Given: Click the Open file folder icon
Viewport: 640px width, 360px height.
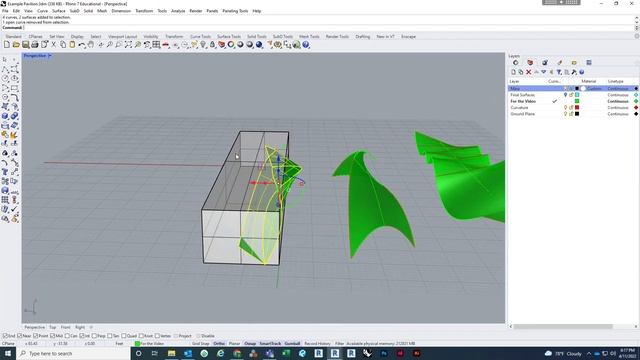Looking at the screenshot, I should click(16, 45).
